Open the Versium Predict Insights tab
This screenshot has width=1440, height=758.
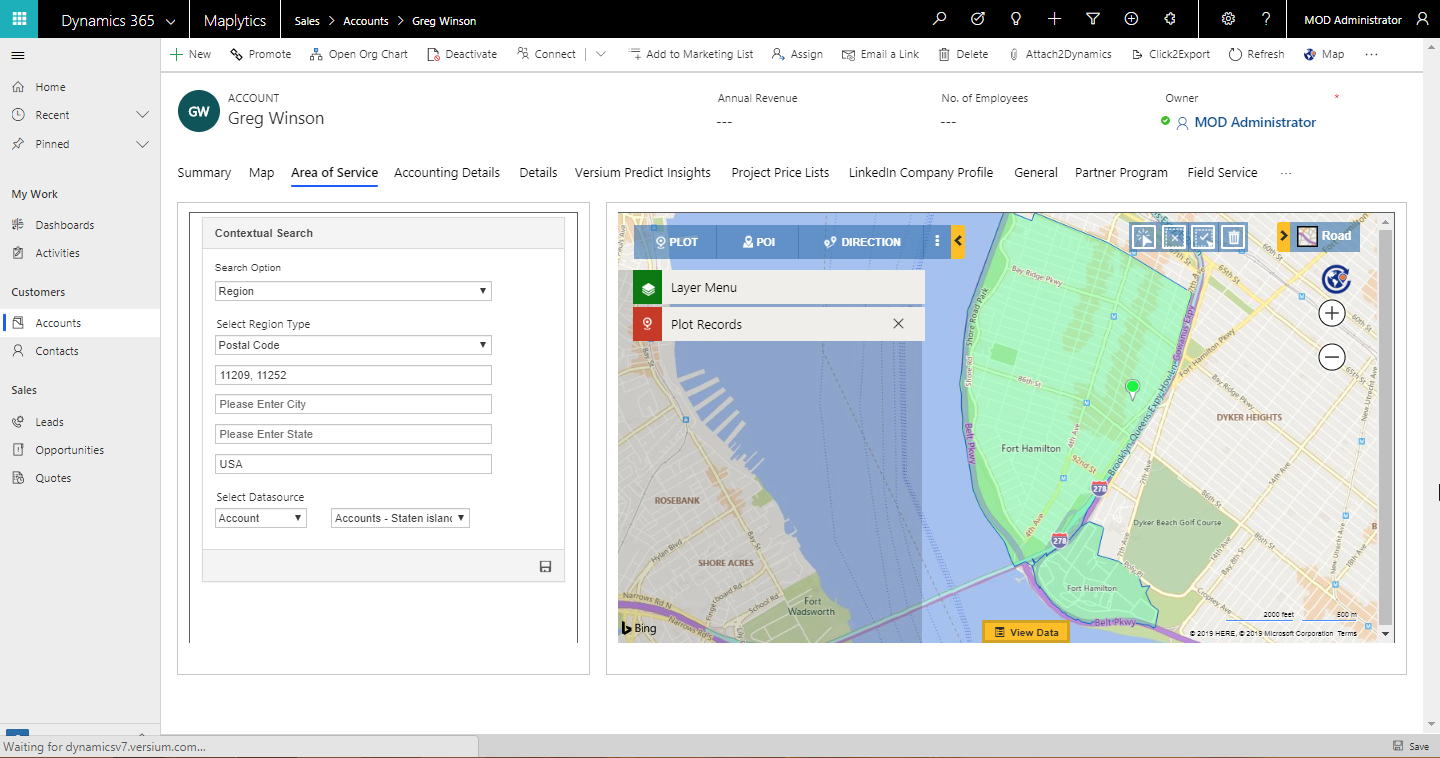pyautogui.click(x=643, y=173)
